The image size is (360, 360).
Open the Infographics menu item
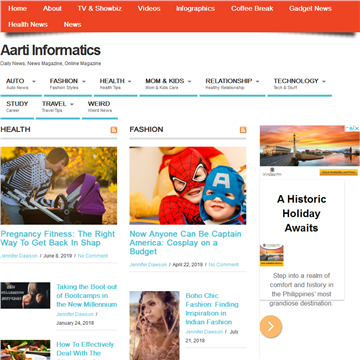click(195, 9)
